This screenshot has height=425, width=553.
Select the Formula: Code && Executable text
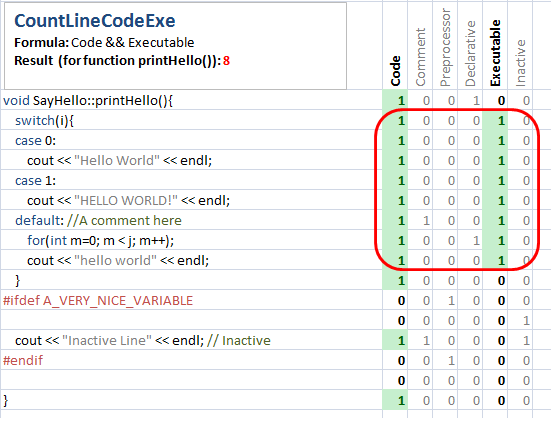pyautogui.click(x=104, y=42)
